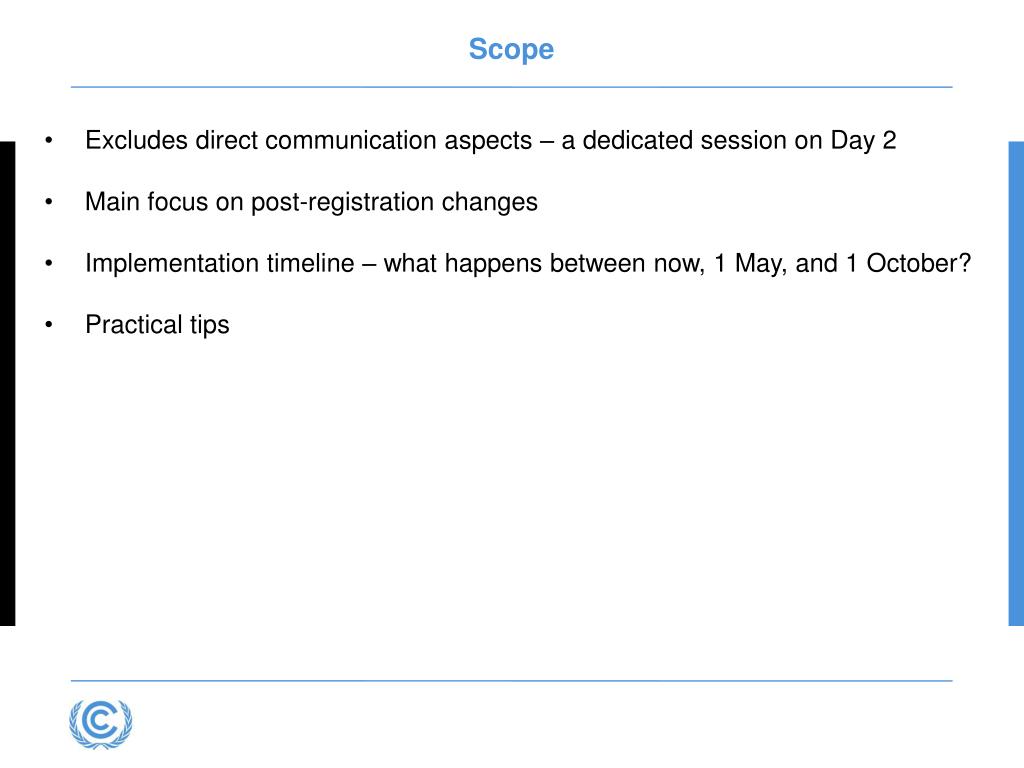Click the word 'tips' in the last bullet
Viewport: 1024px width, 768px height.
[x=210, y=325]
